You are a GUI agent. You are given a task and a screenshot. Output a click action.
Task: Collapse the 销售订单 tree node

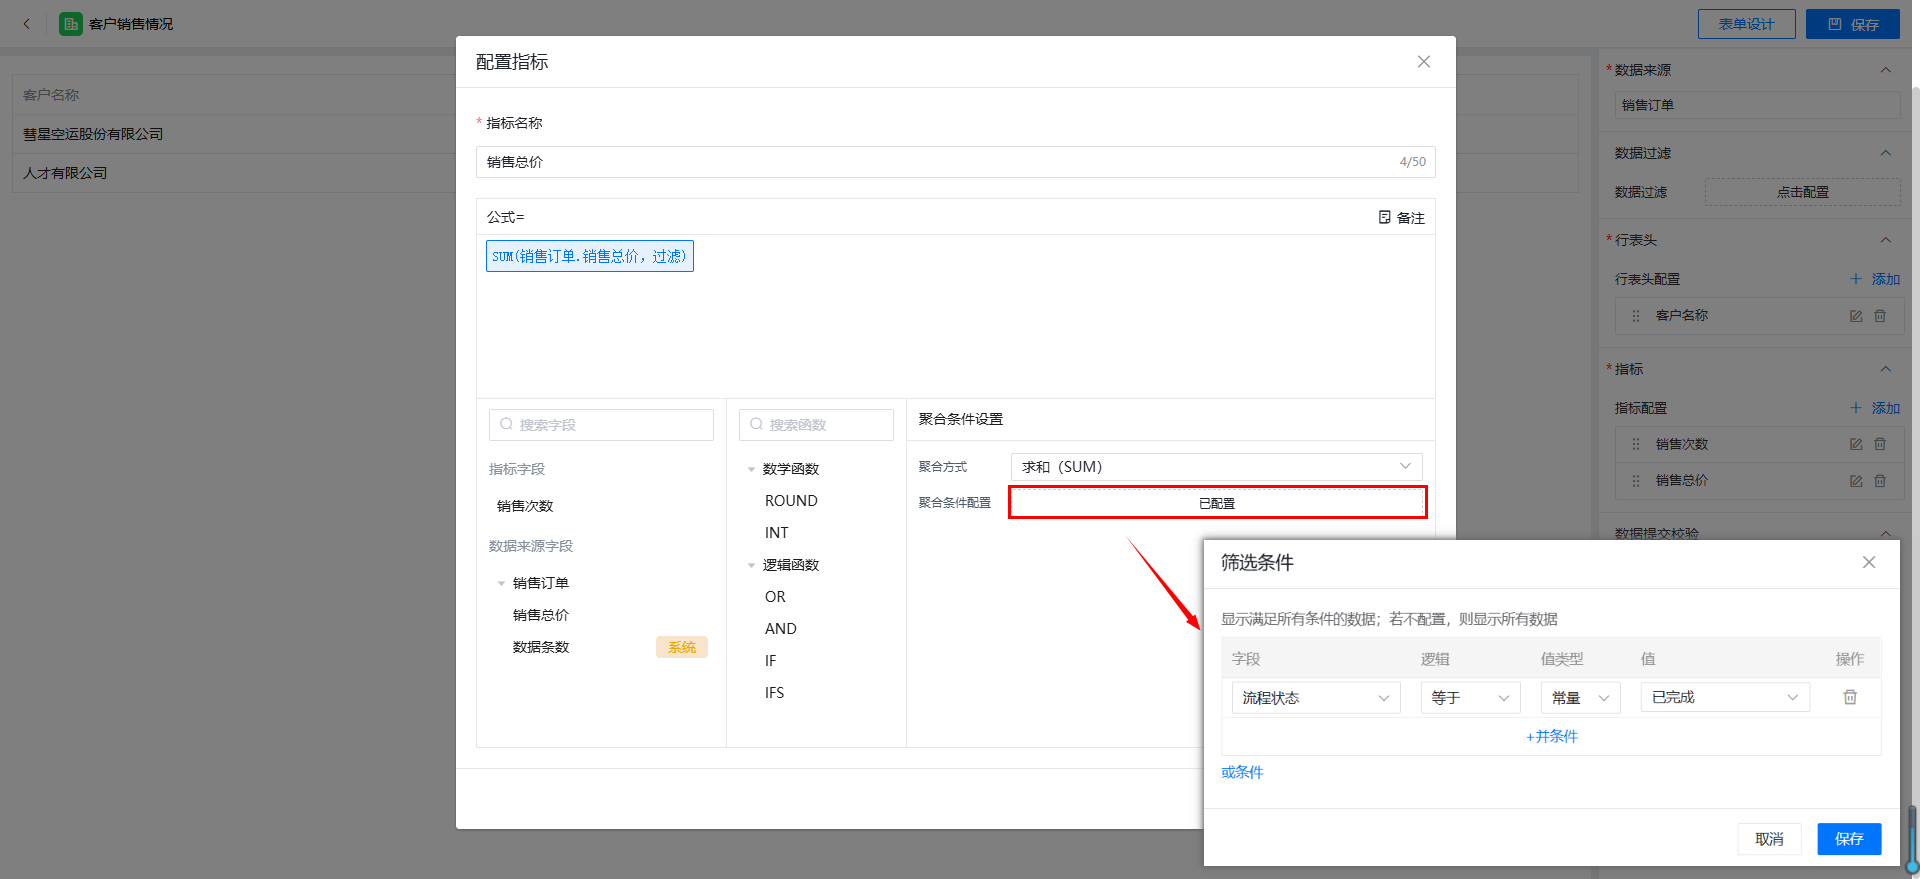coord(501,583)
